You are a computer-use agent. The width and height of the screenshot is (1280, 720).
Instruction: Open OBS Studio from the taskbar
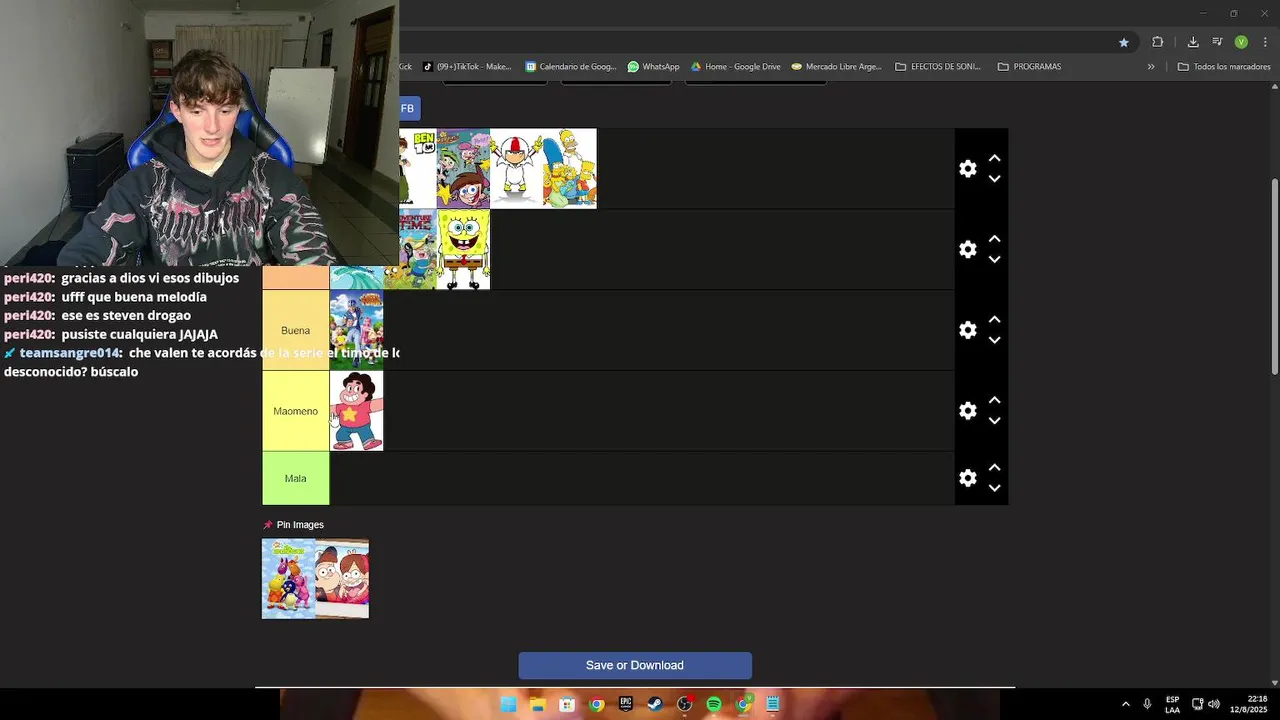[x=685, y=704]
